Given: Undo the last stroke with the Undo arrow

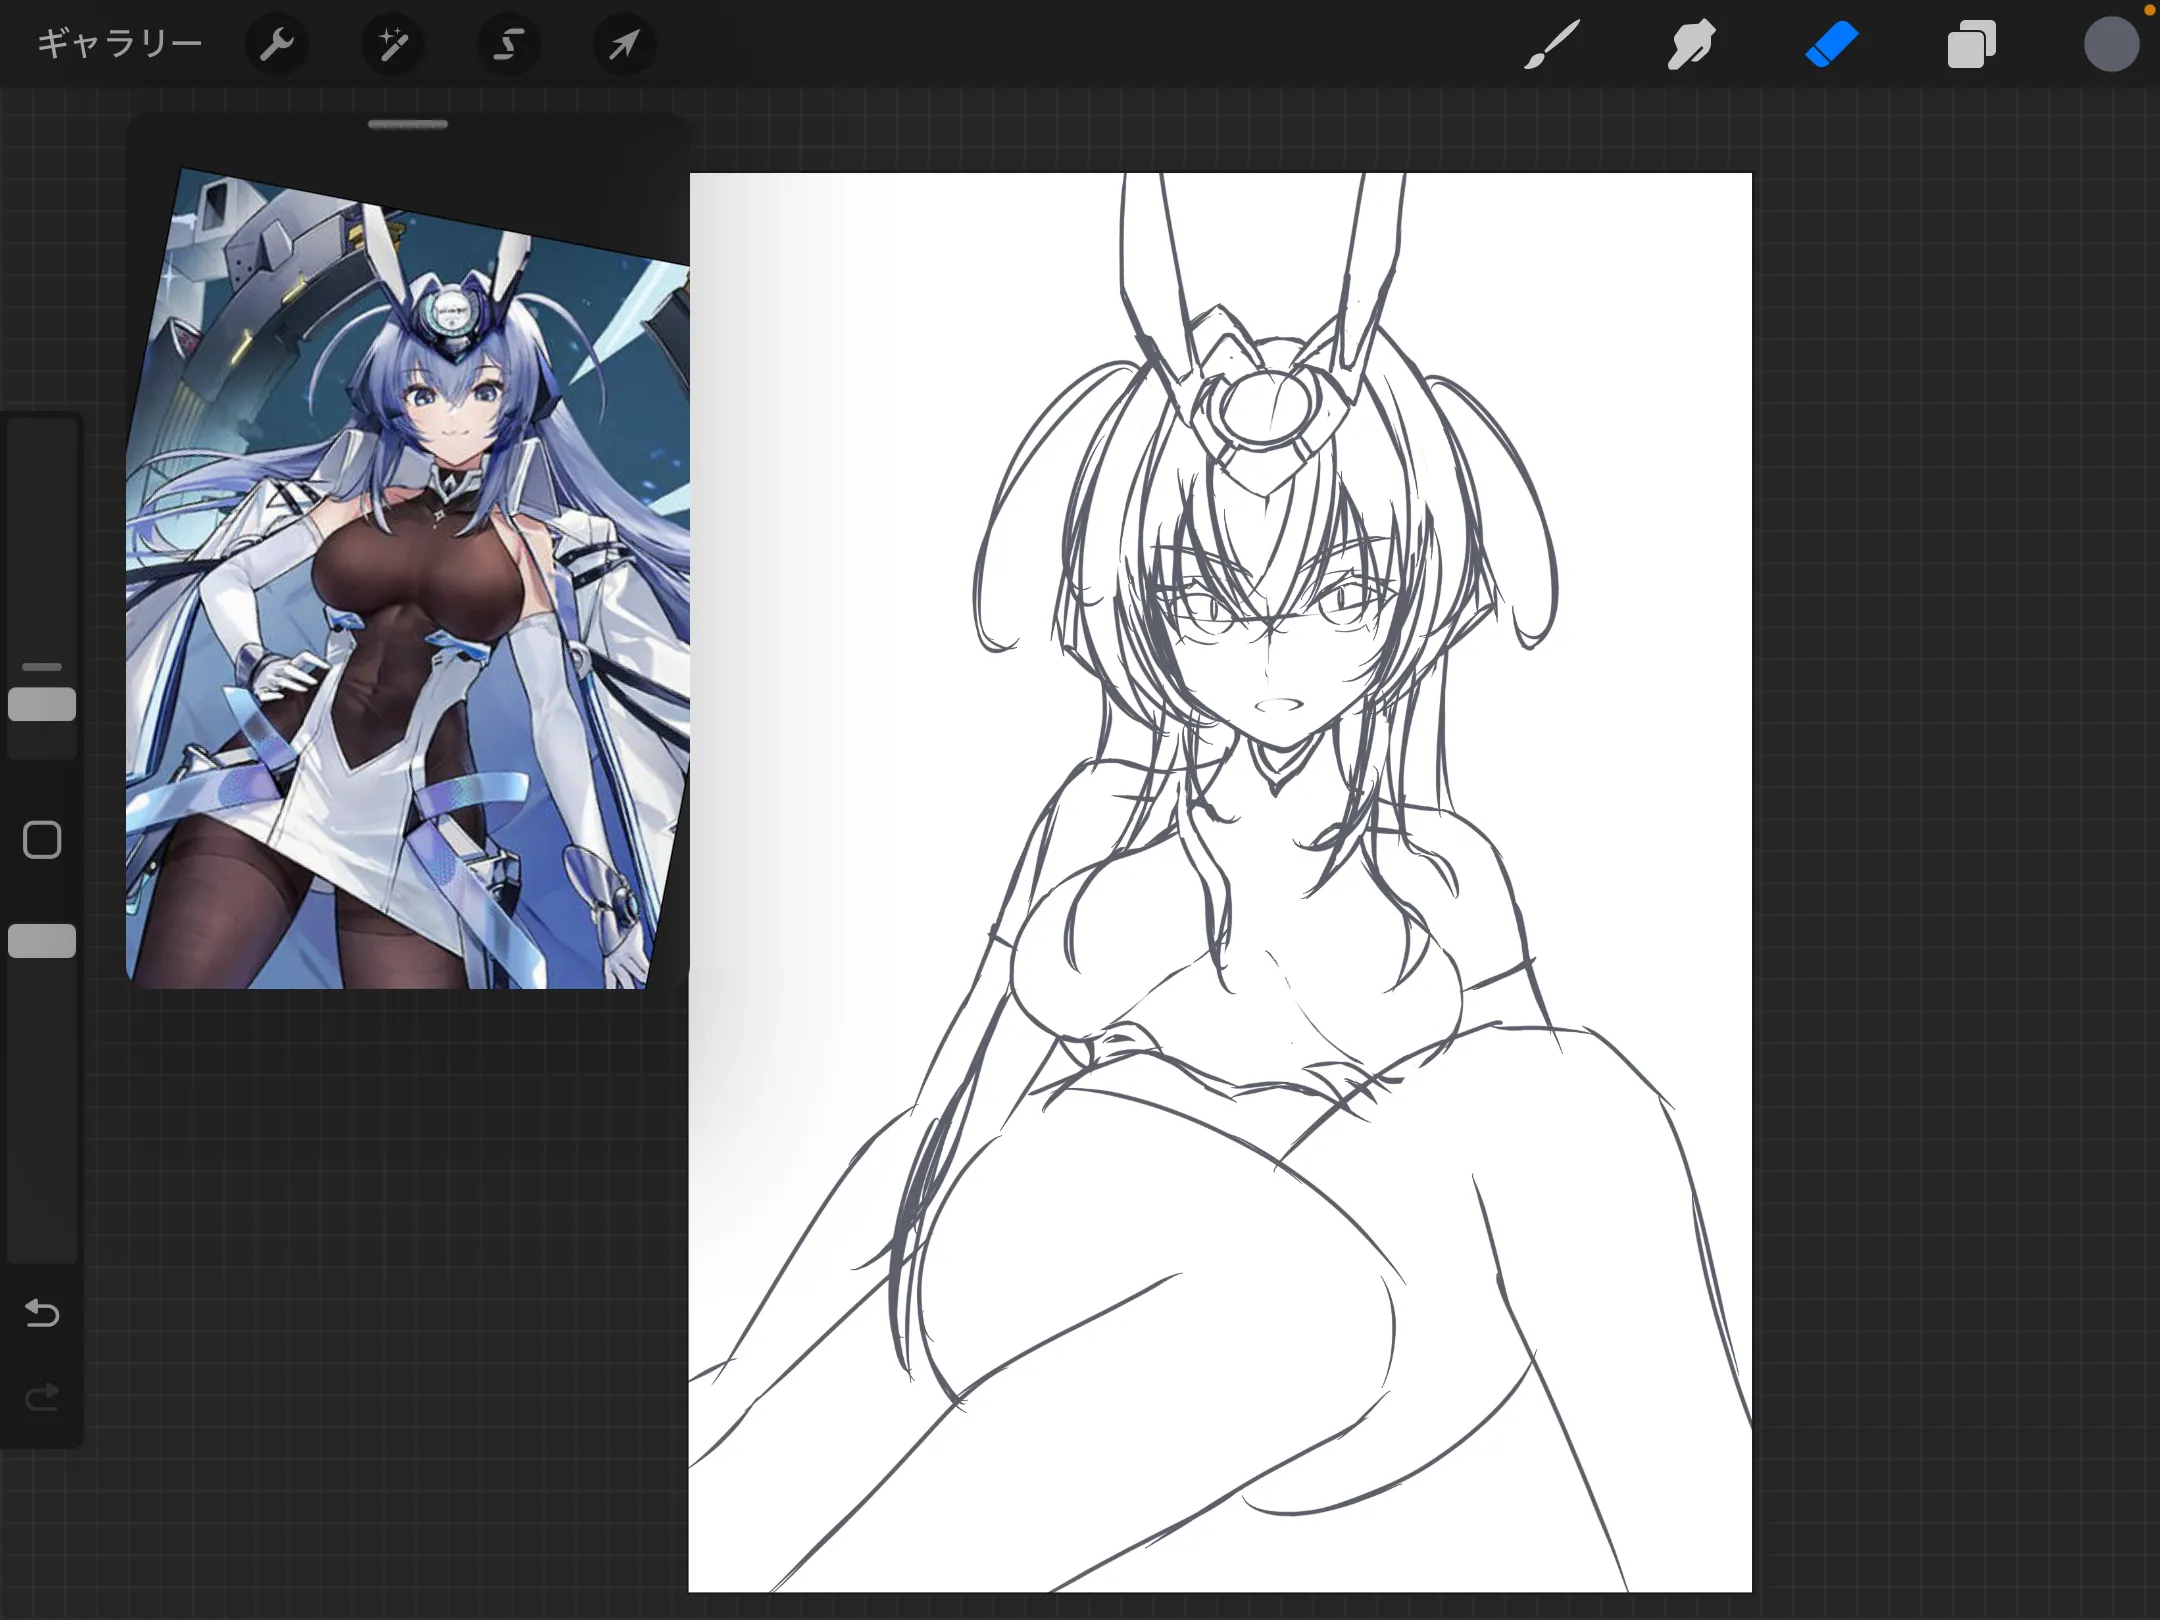Looking at the screenshot, I should coord(42,1312).
